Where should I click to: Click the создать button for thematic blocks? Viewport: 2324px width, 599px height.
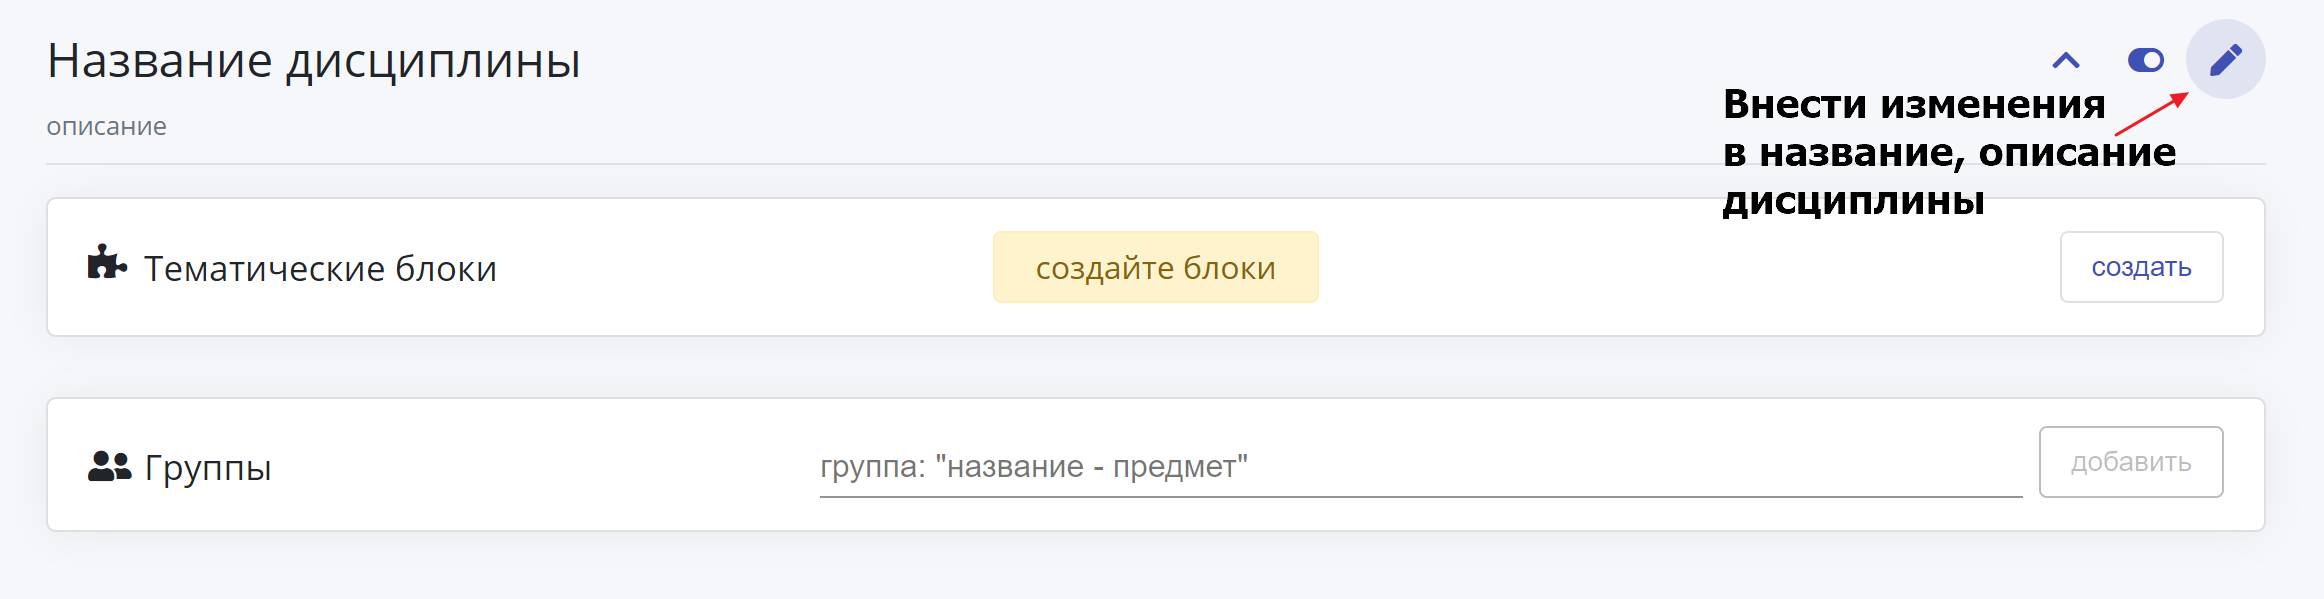pyautogui.click(x=2141, y=267)
